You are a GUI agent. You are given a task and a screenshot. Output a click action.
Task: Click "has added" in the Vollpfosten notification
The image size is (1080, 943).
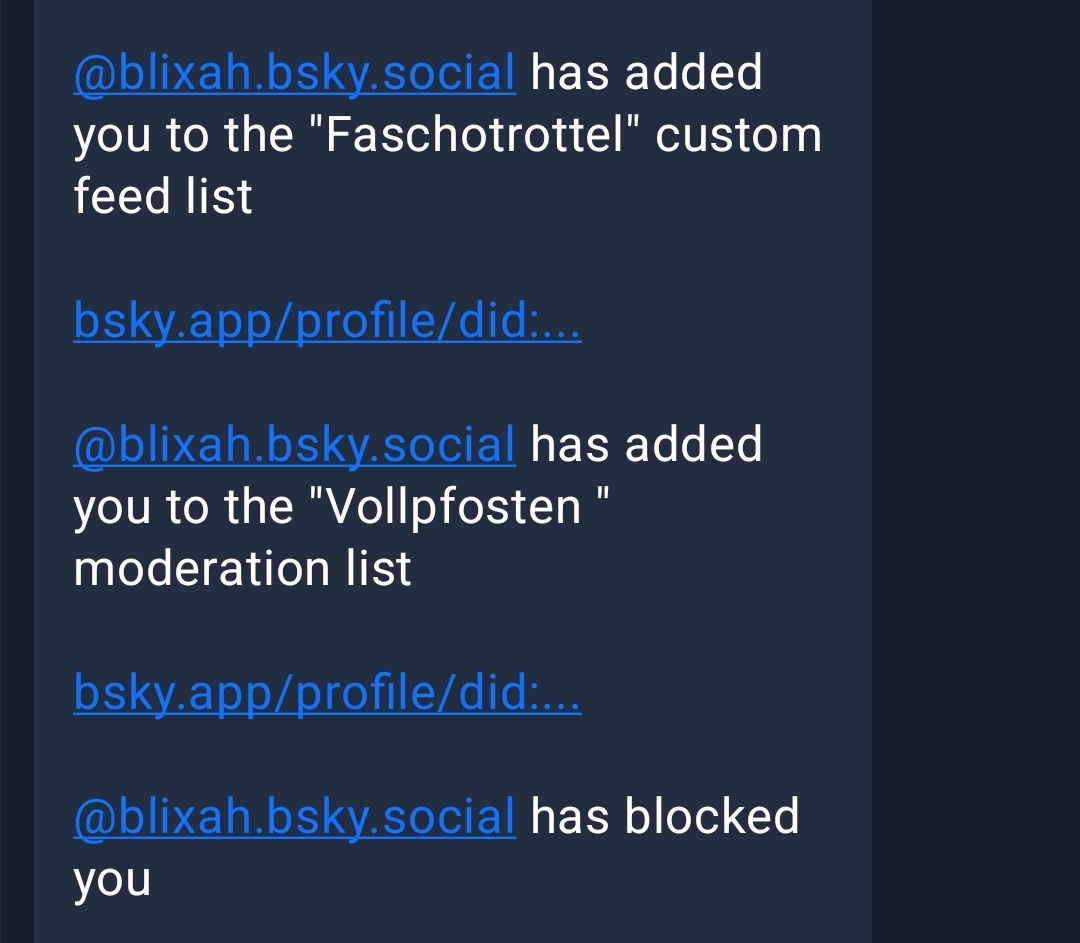646,444
